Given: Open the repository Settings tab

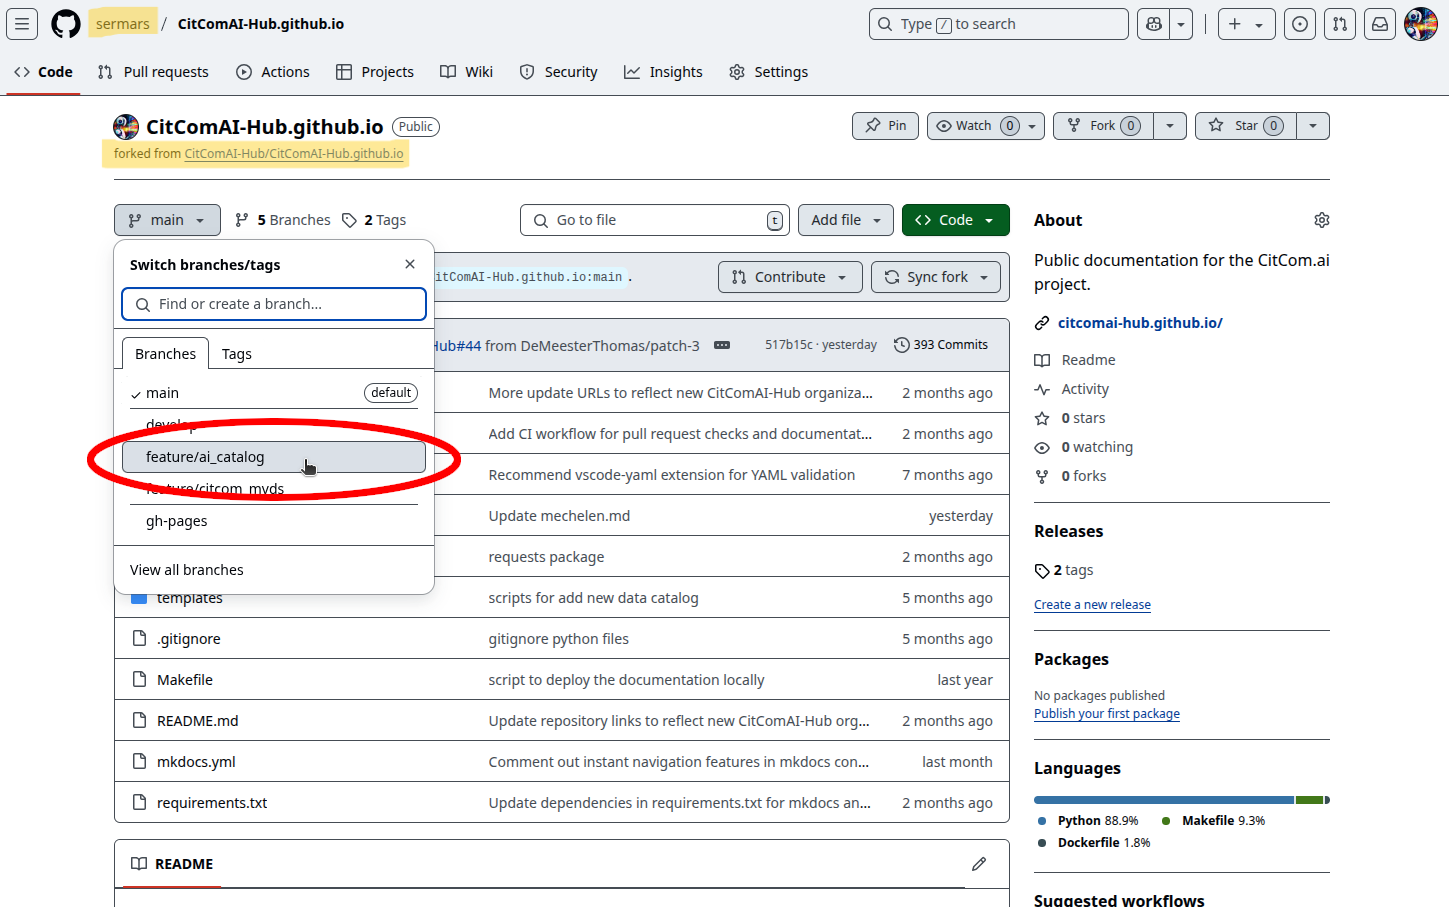Looking at the screenshot, I should coord(769,72).
